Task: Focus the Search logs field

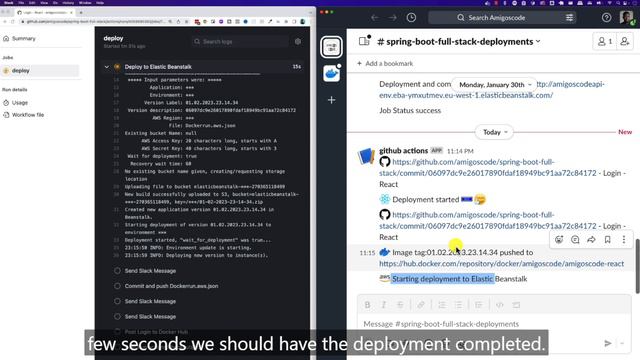Action: point(240,41)
